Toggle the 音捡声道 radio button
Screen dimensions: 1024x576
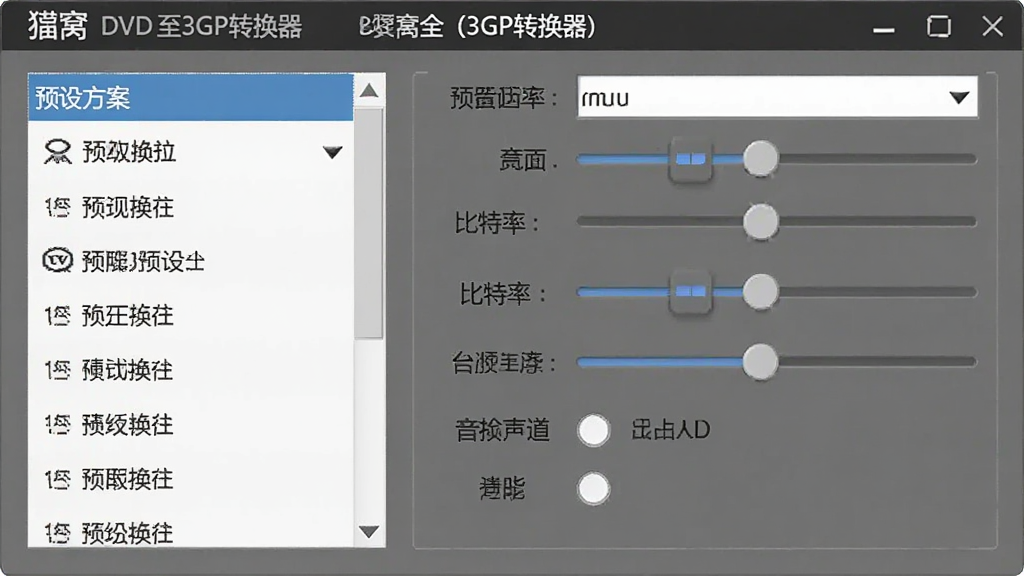point(593,430)
